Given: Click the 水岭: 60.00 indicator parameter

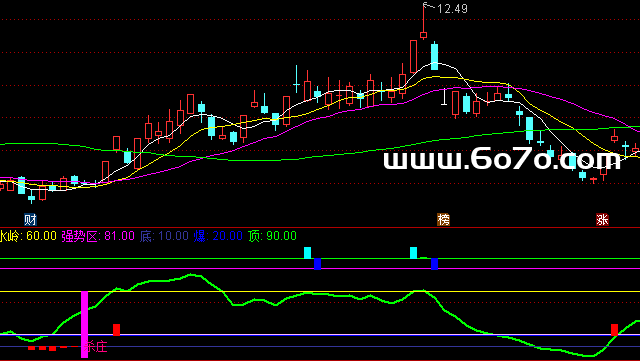Looking at the screenshot, I should 28,236.
